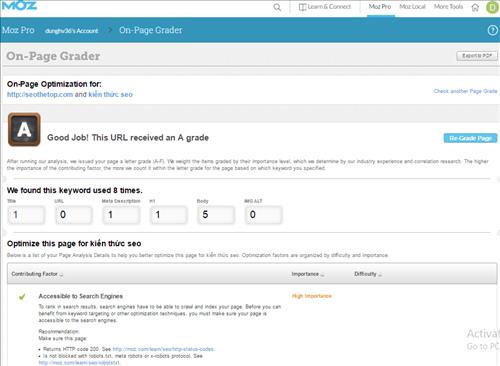Sort by Difficulty column

pyautogui.click(x=368, y=274)
